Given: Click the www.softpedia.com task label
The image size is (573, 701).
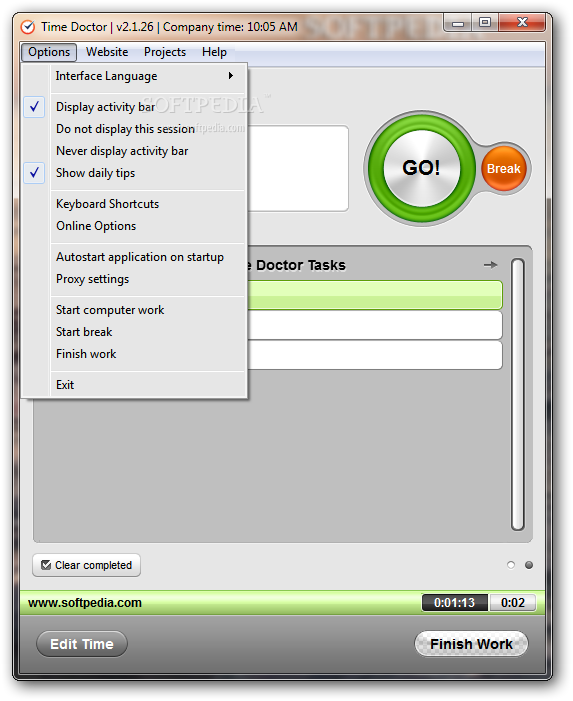Looking at the screenshot, I should (85, 603).
